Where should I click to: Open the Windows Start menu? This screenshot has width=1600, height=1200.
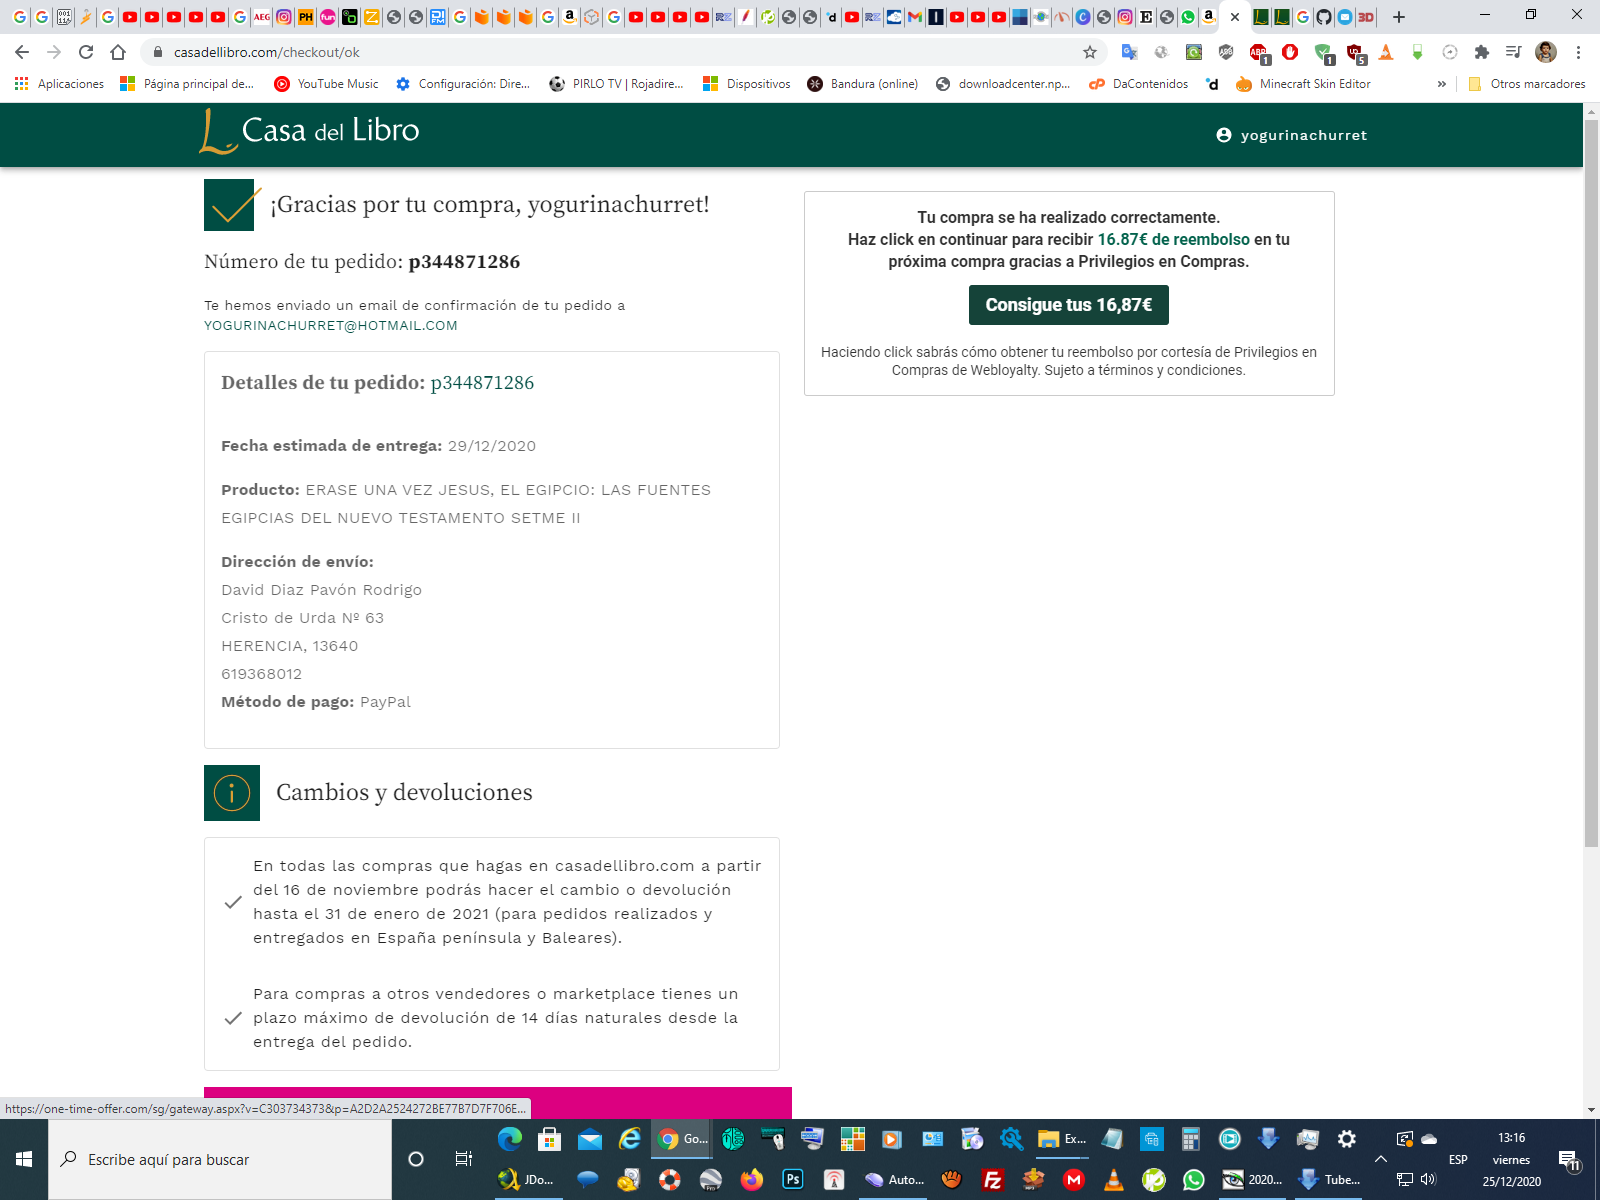(x=24, y=1159)
